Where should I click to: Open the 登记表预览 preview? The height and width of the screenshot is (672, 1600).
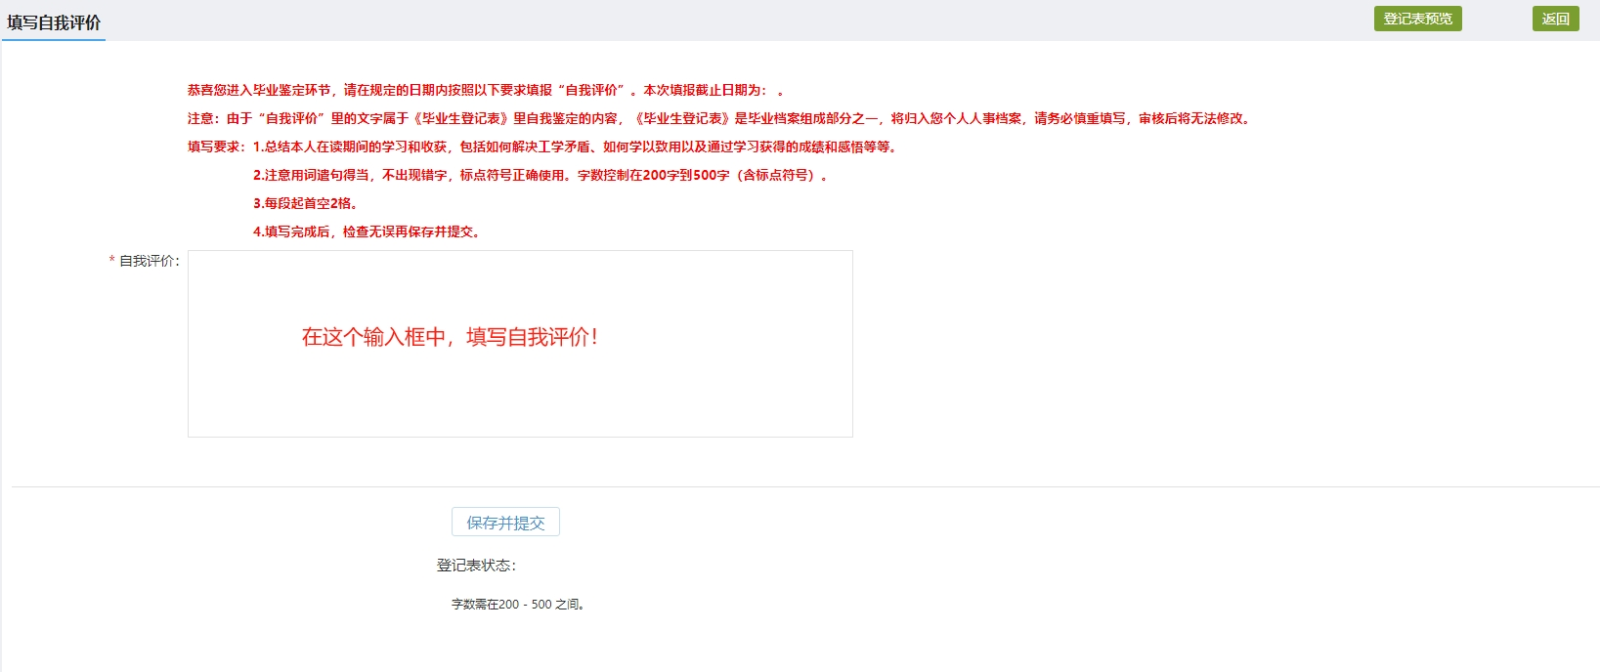(x=1417, y=19)
